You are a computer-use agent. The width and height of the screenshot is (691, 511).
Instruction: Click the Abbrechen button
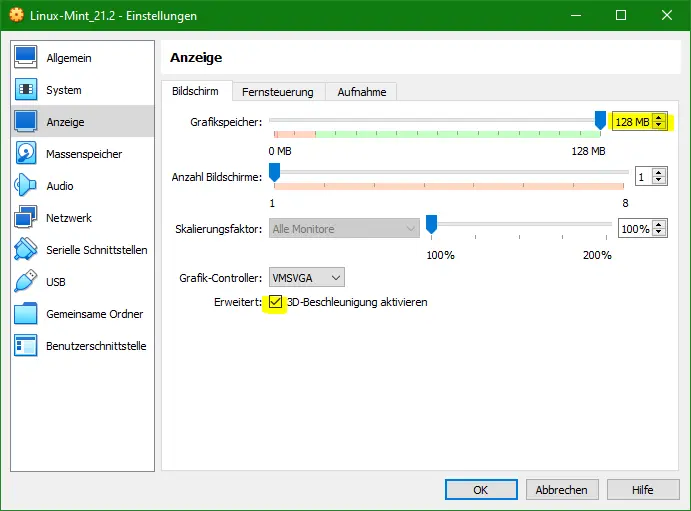[x=561, y=490]
